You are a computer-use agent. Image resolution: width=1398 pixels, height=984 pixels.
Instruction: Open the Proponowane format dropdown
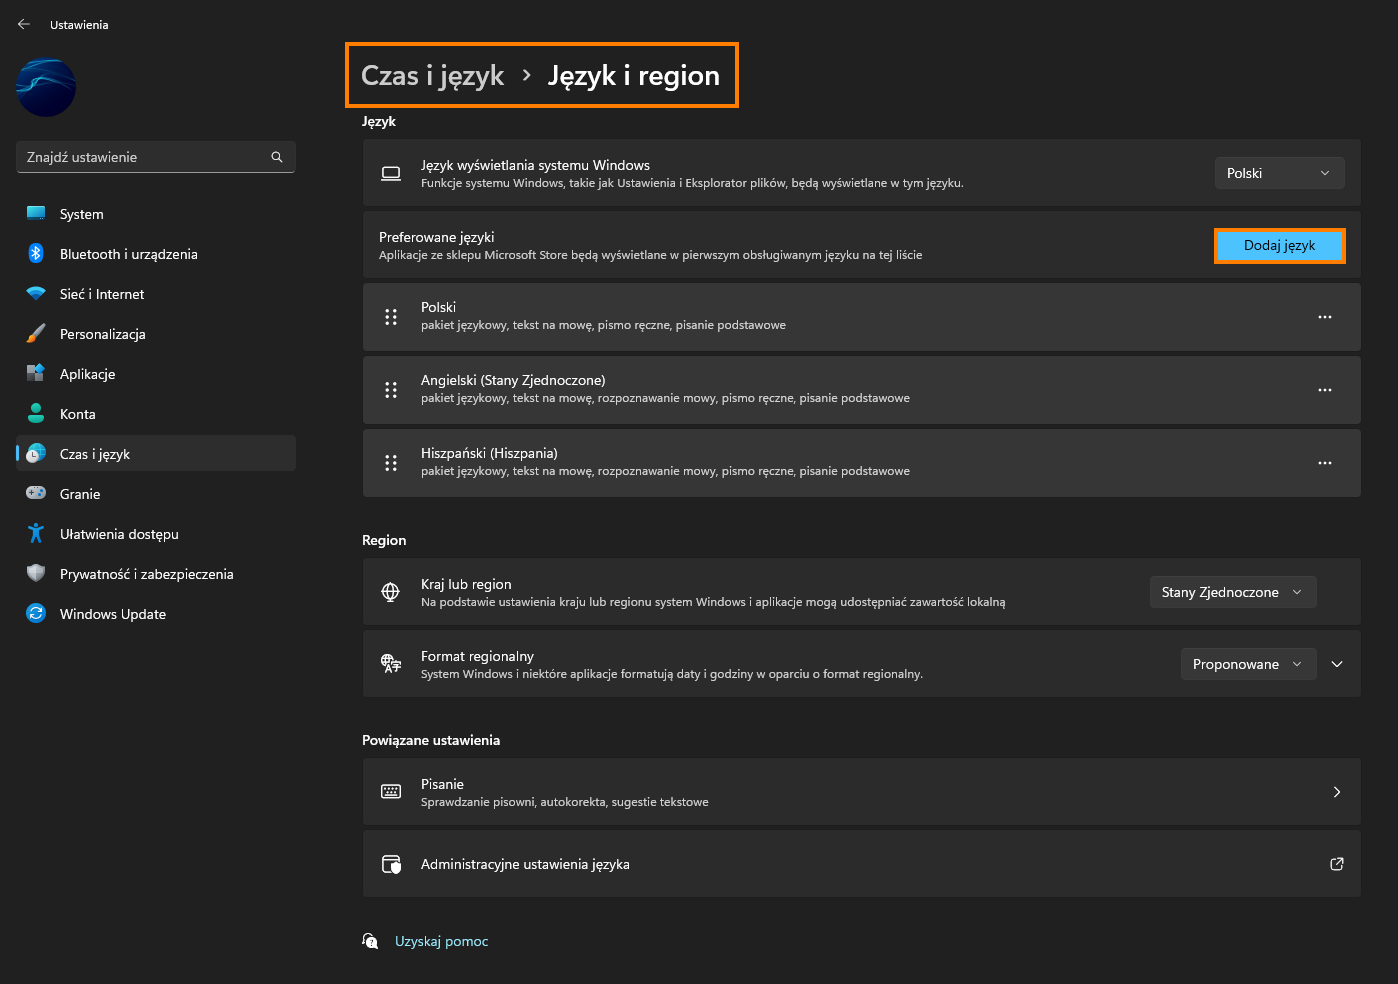(x=1248, y=664)
